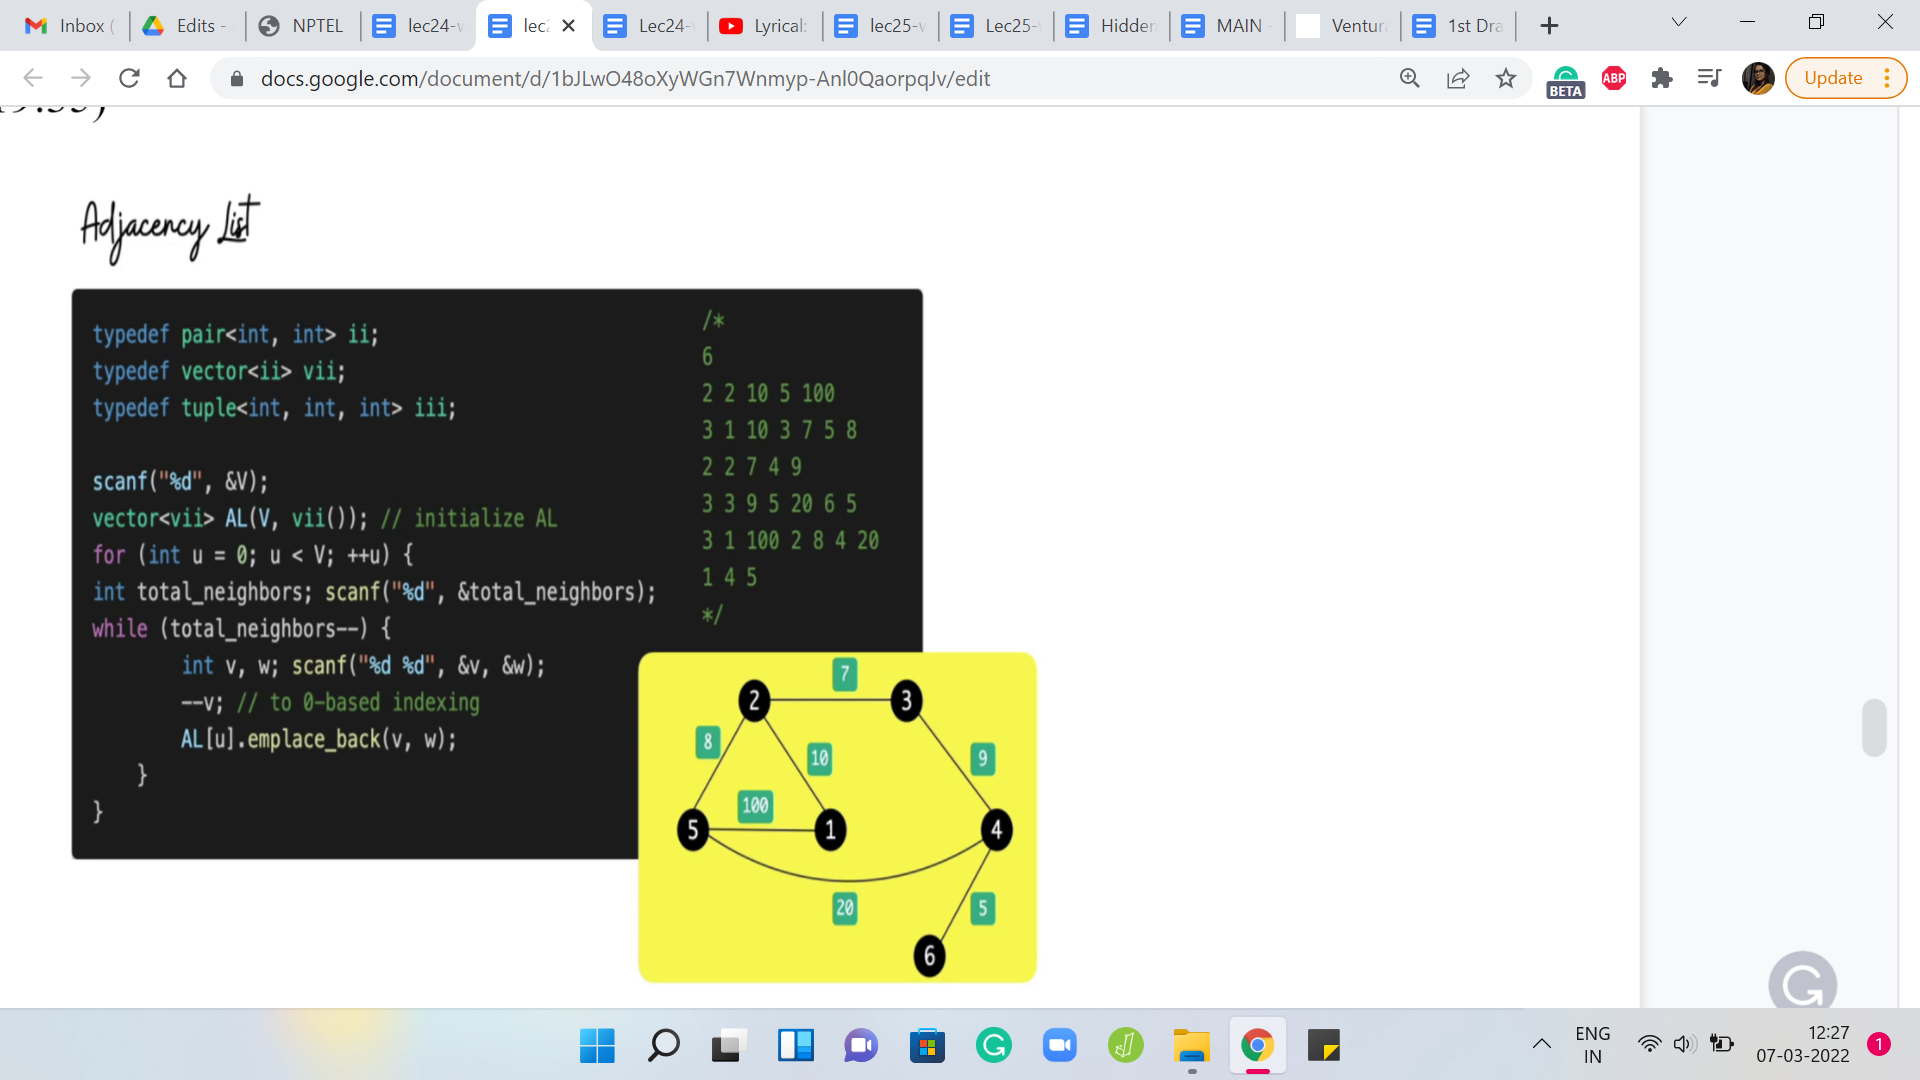Reload the current page

pyautogui.click(x=129, y=78)
